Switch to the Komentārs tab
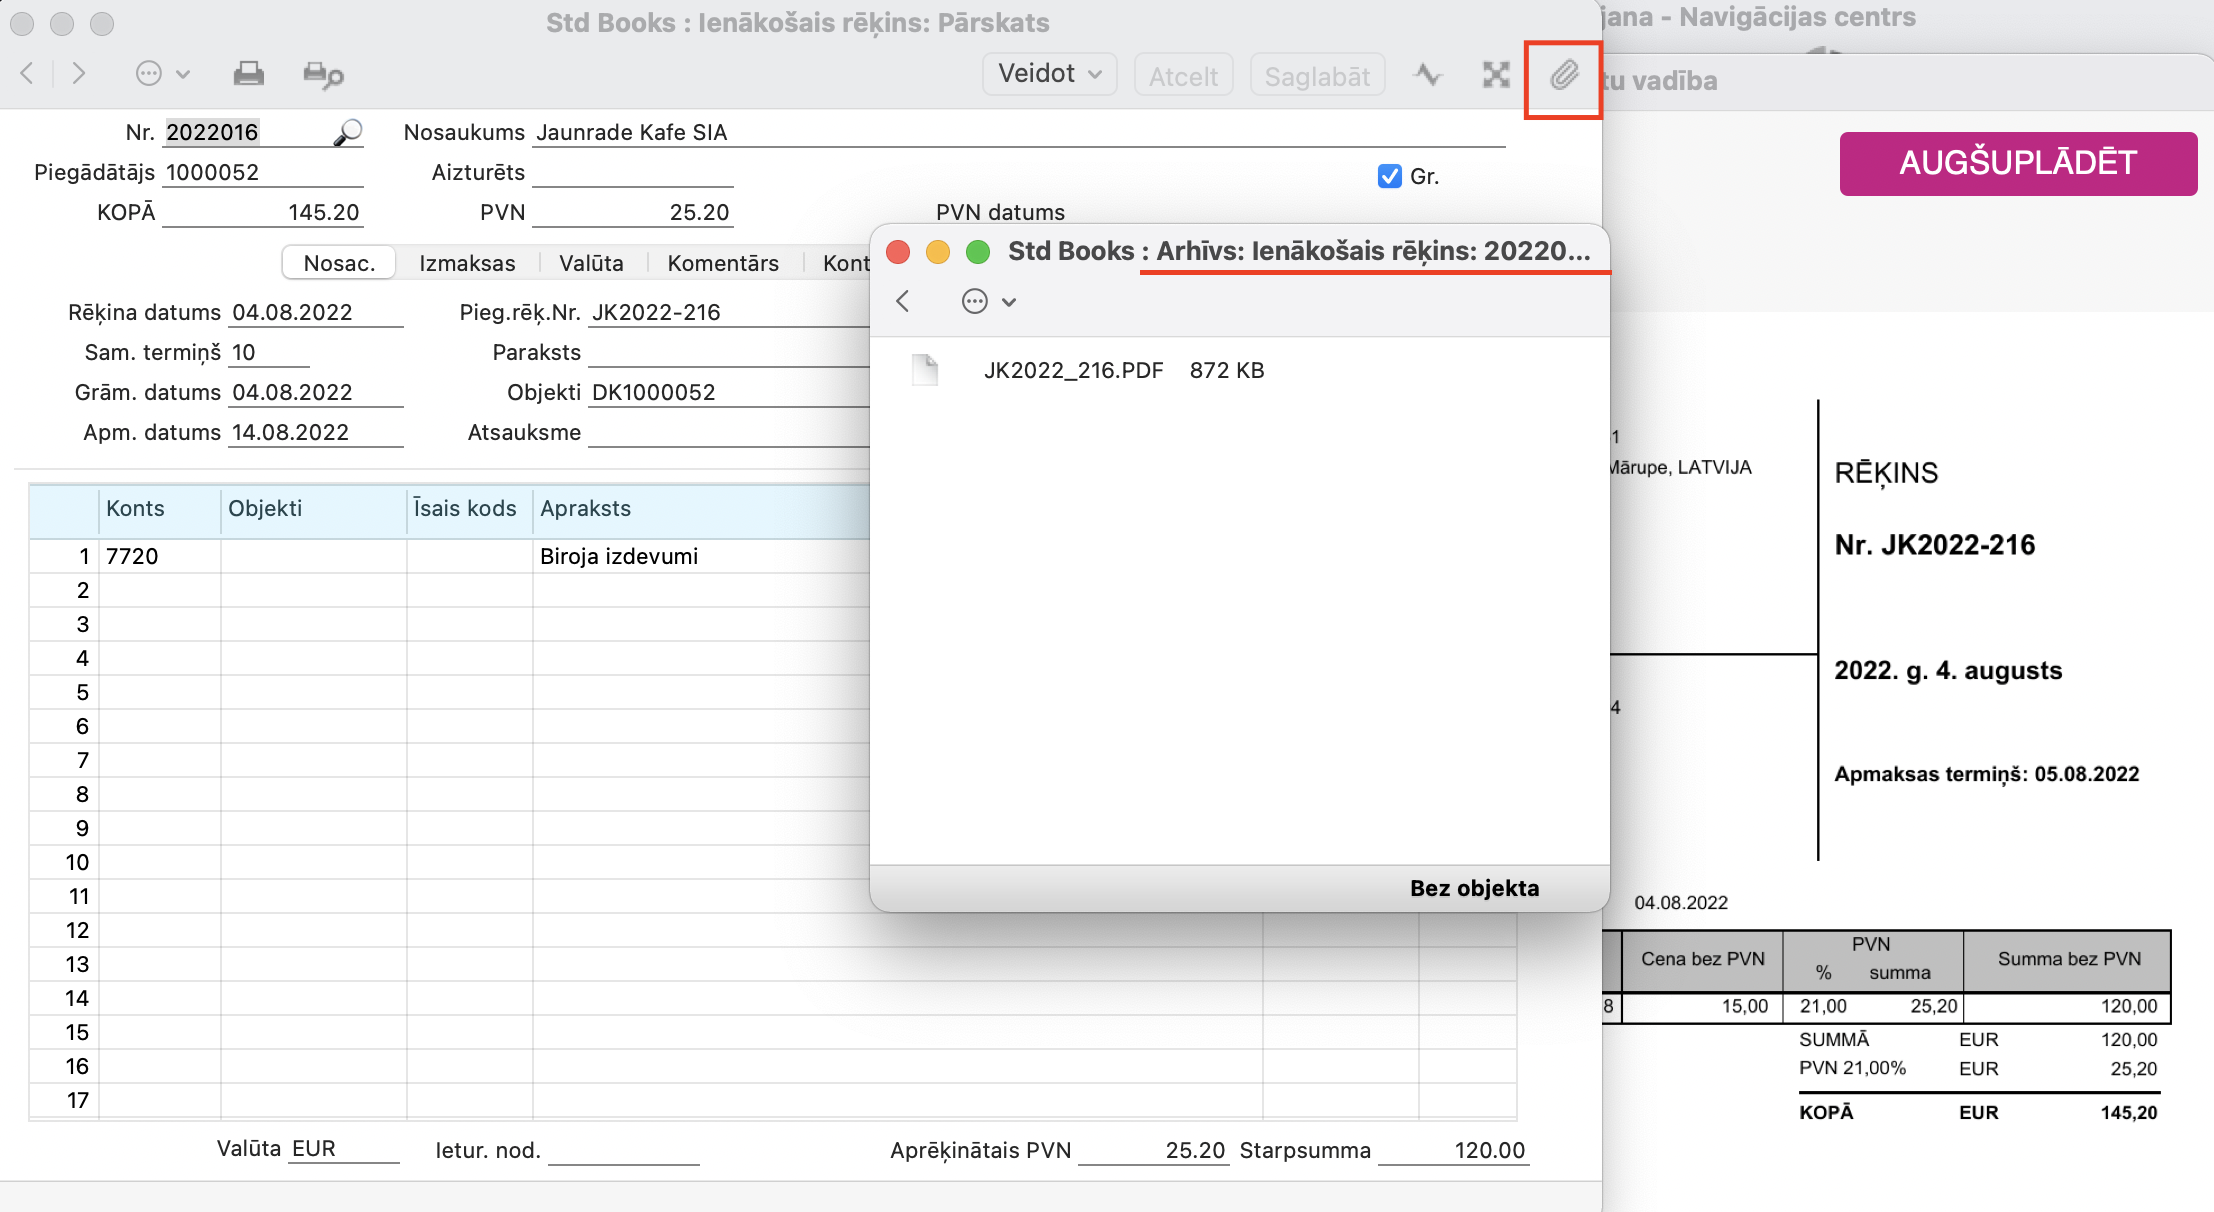This screenshot has width=2214, height=1212. (722, 263)
